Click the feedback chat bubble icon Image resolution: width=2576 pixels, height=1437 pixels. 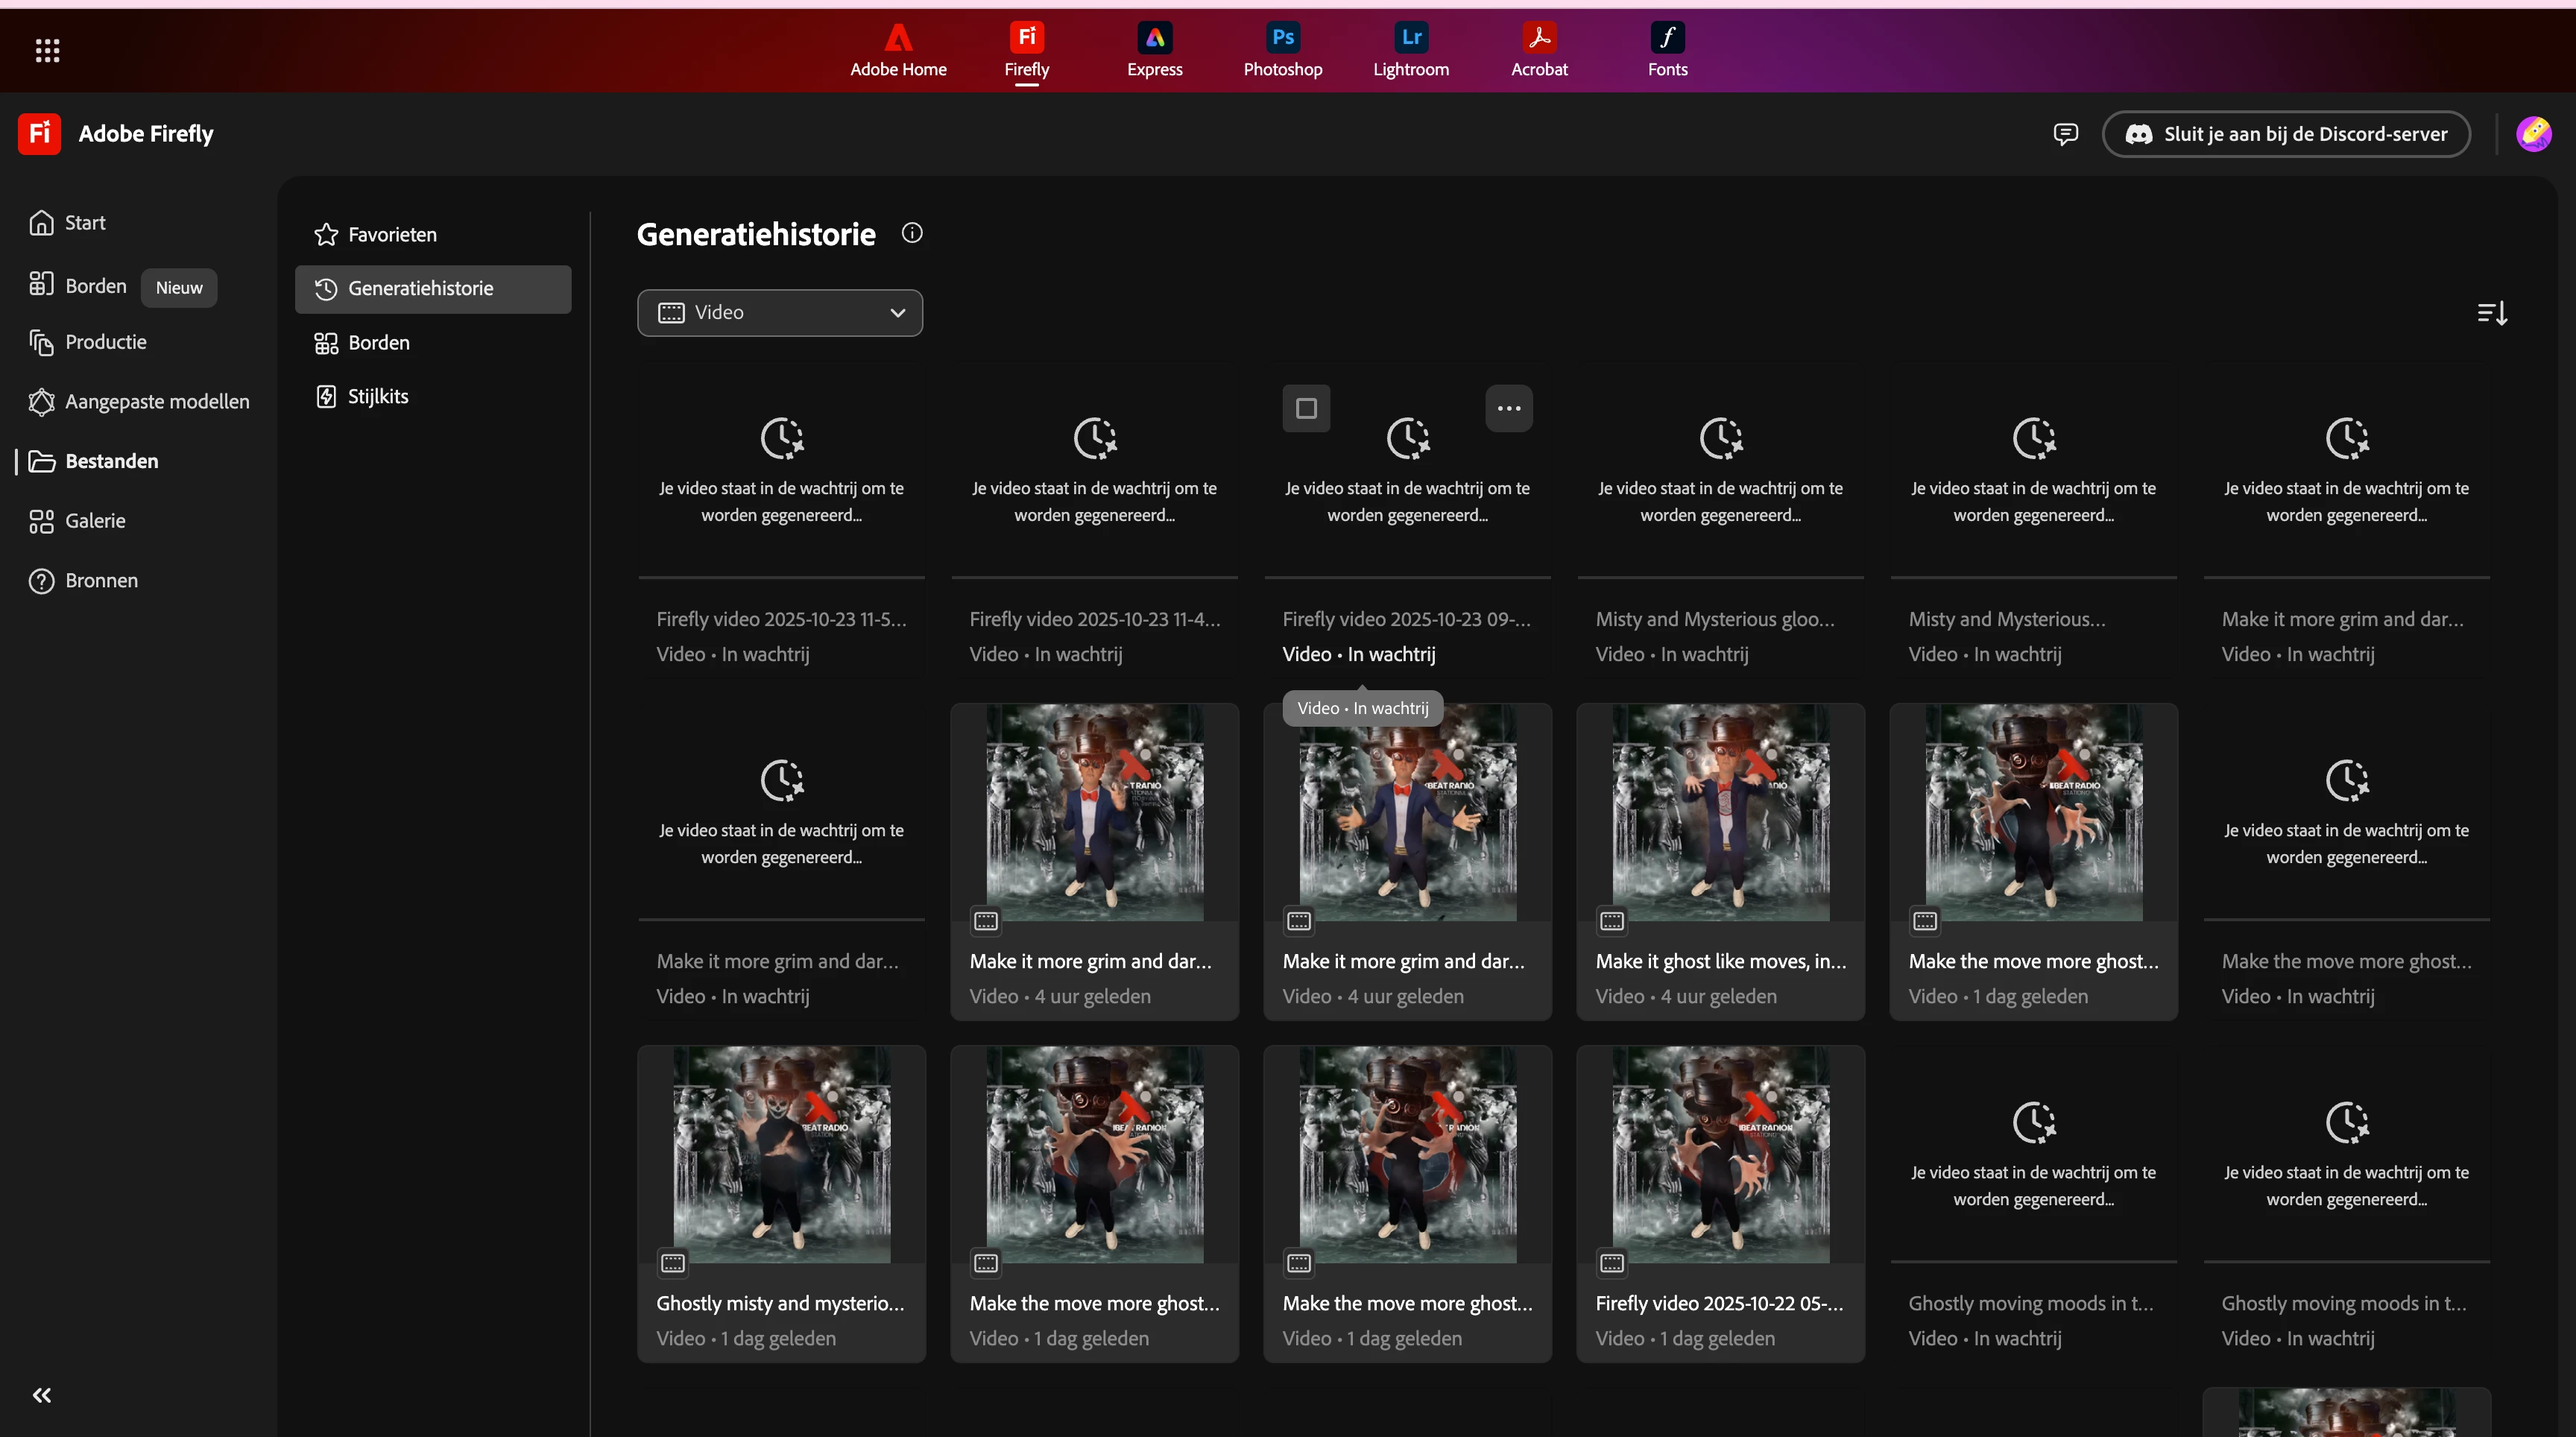2065,134
